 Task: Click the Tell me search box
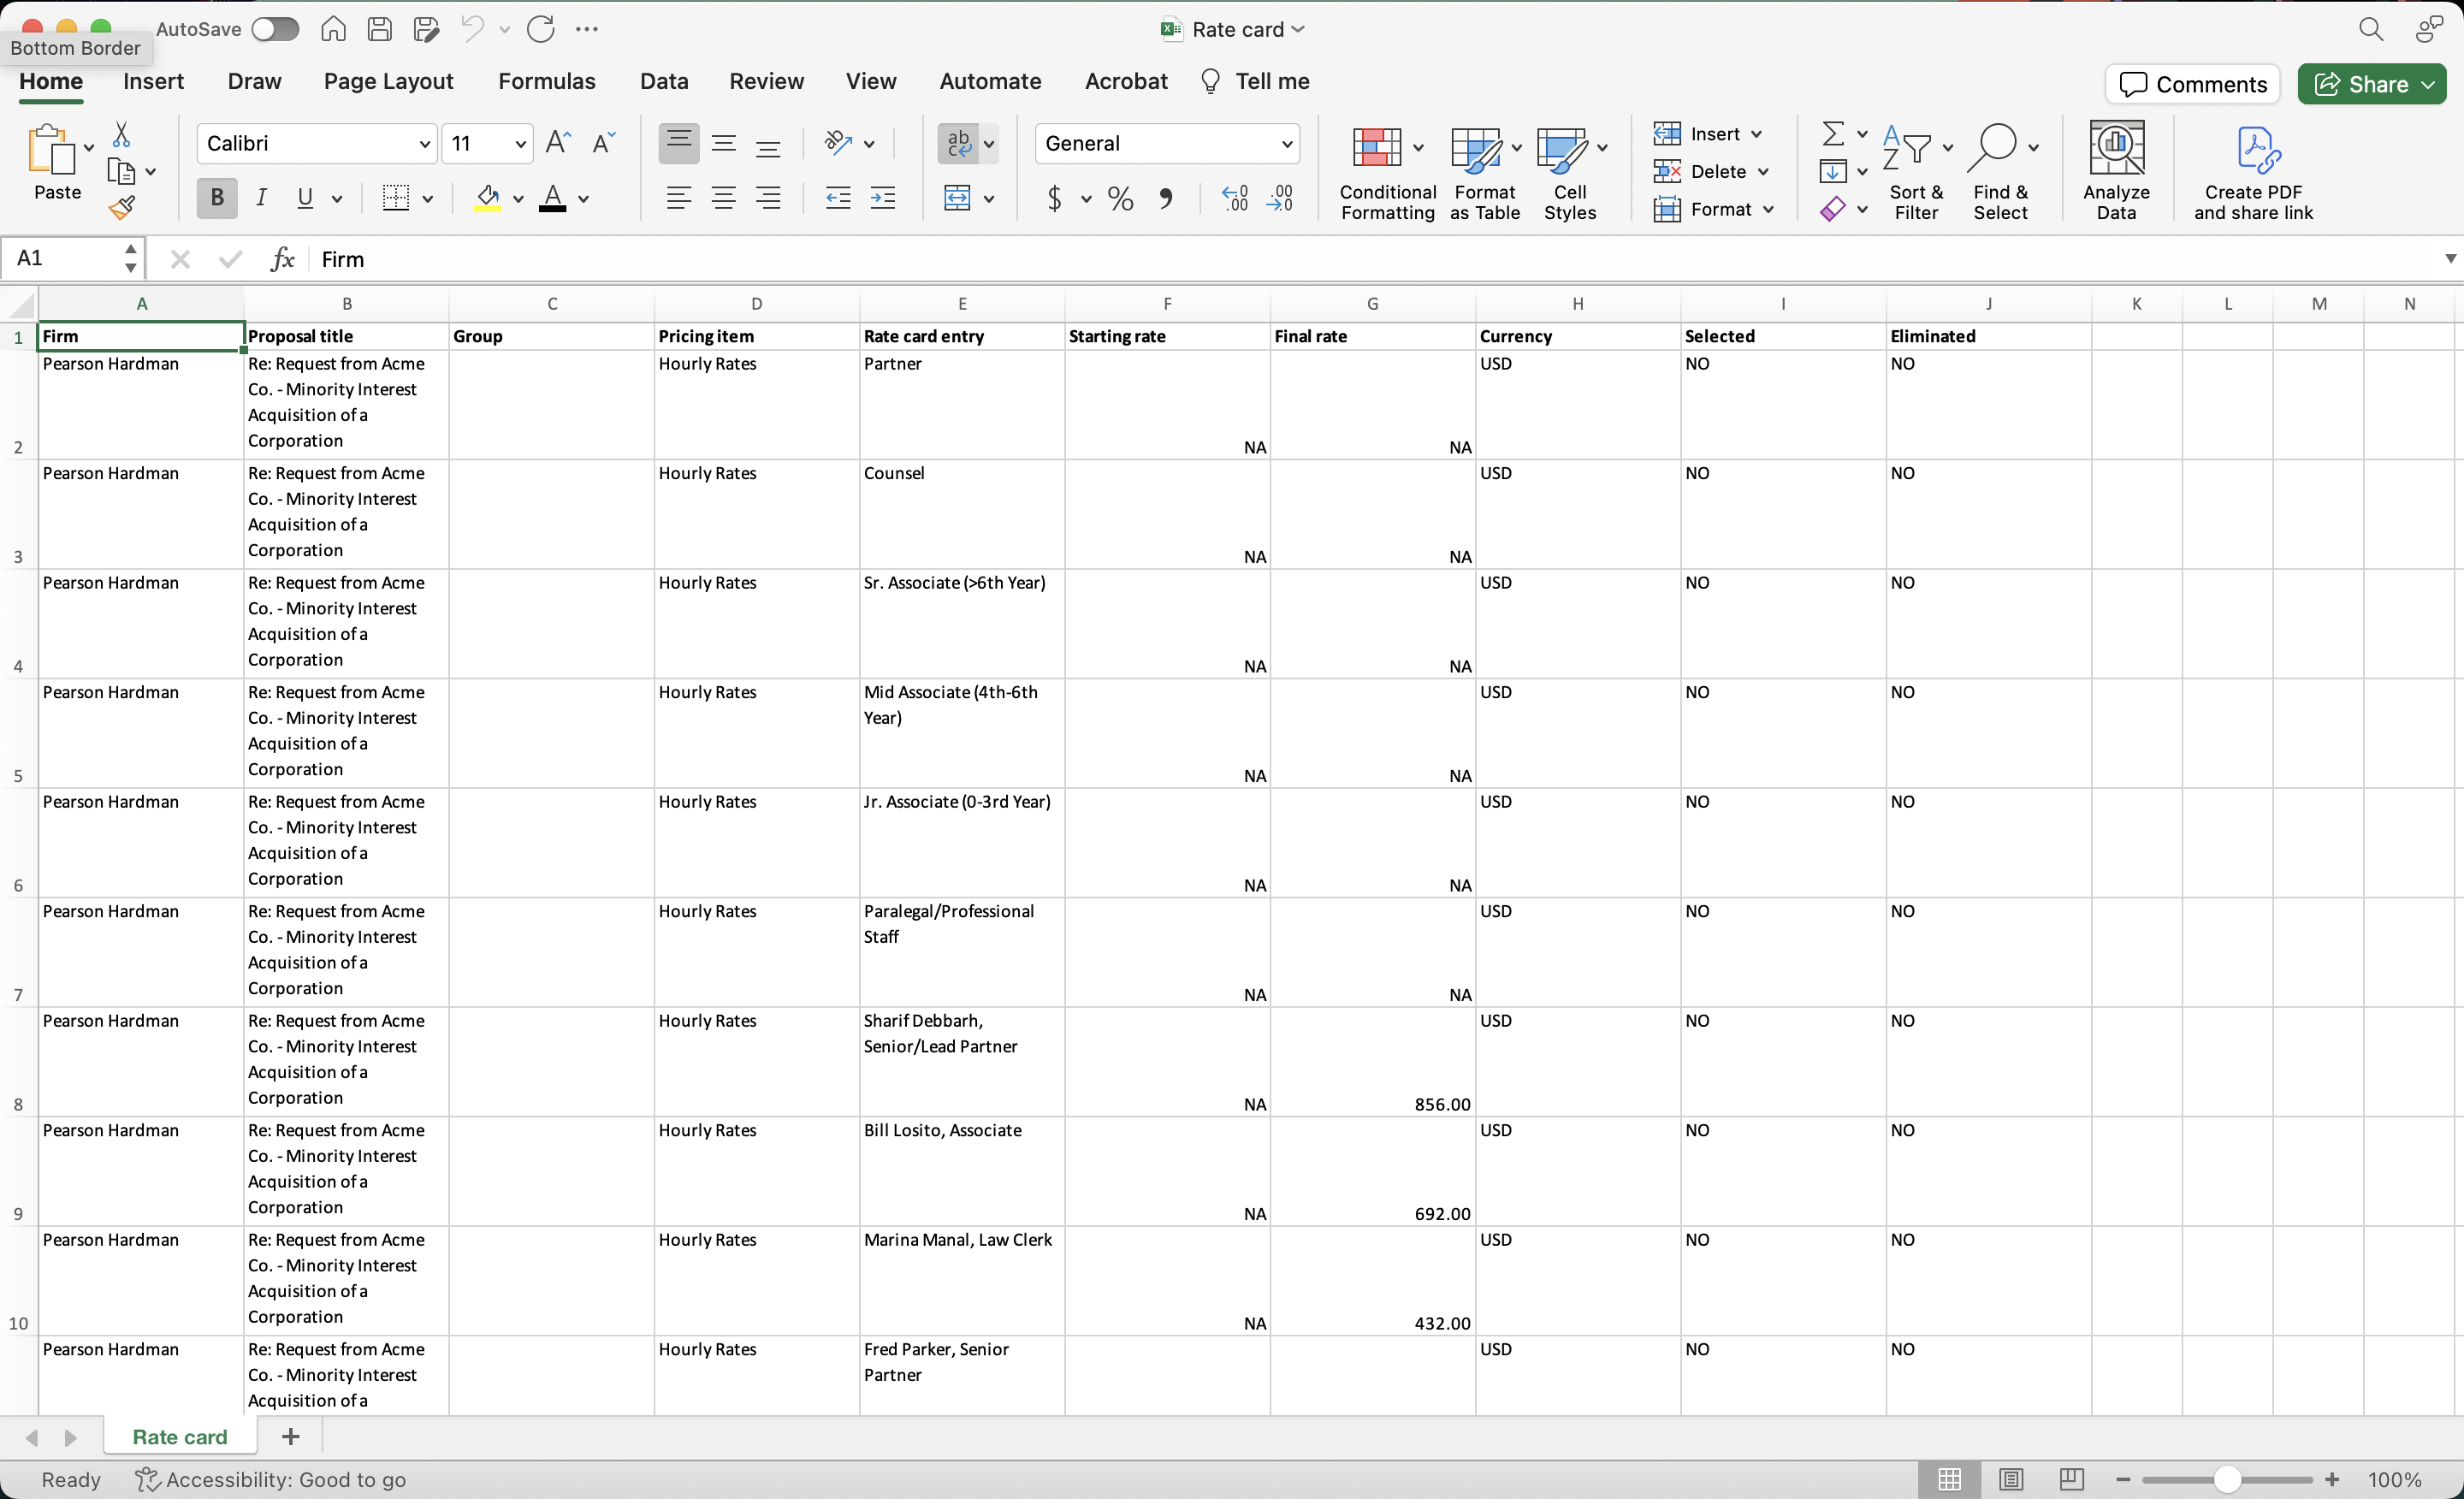pos(1257,81)
